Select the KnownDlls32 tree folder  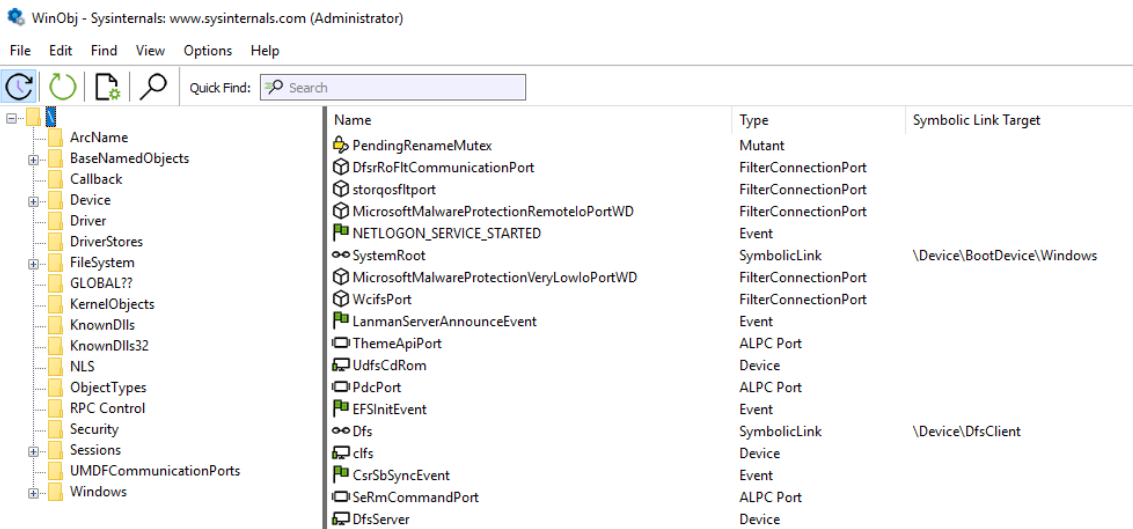click(109, 345)
